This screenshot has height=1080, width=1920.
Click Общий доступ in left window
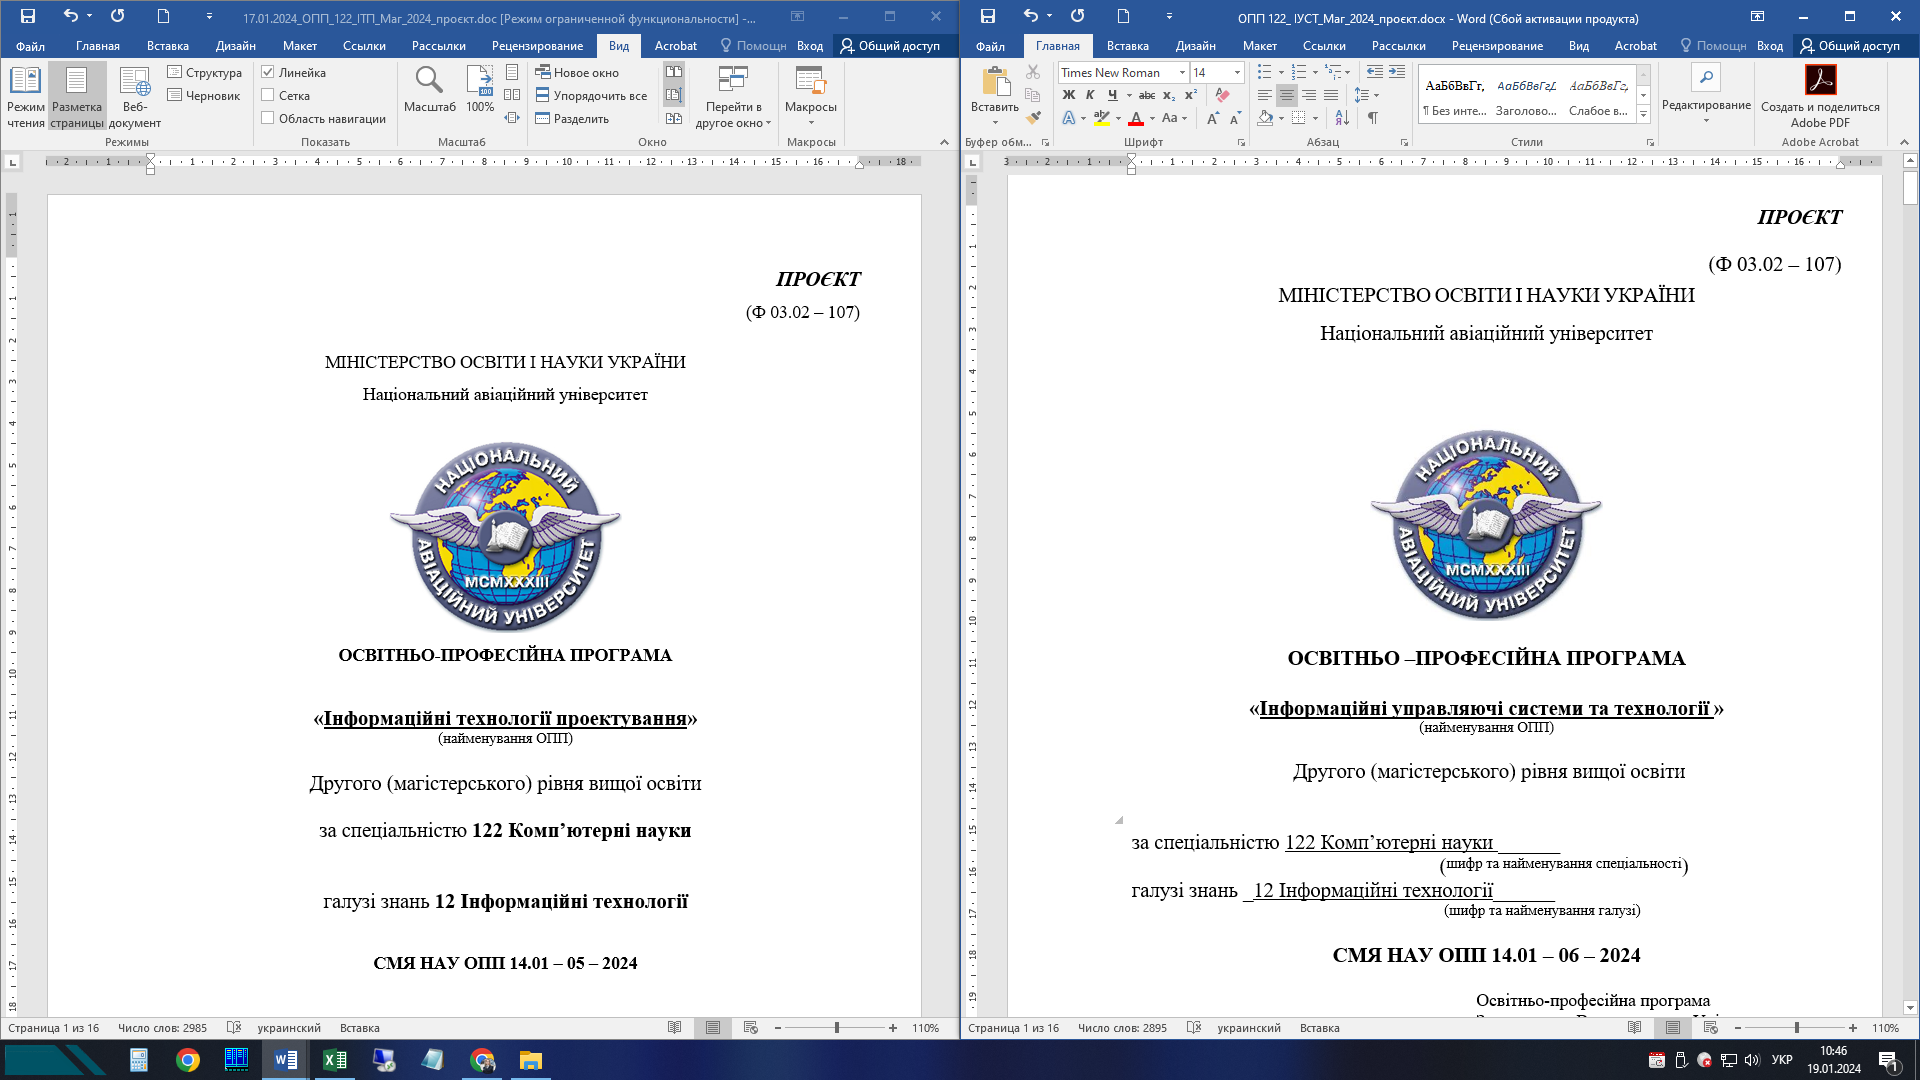point(890,46)
